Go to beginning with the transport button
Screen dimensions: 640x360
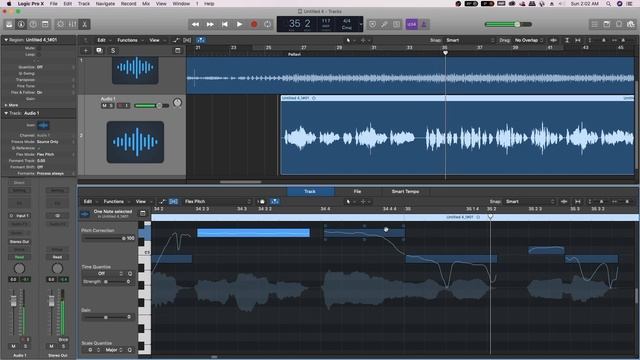(225, 24)
